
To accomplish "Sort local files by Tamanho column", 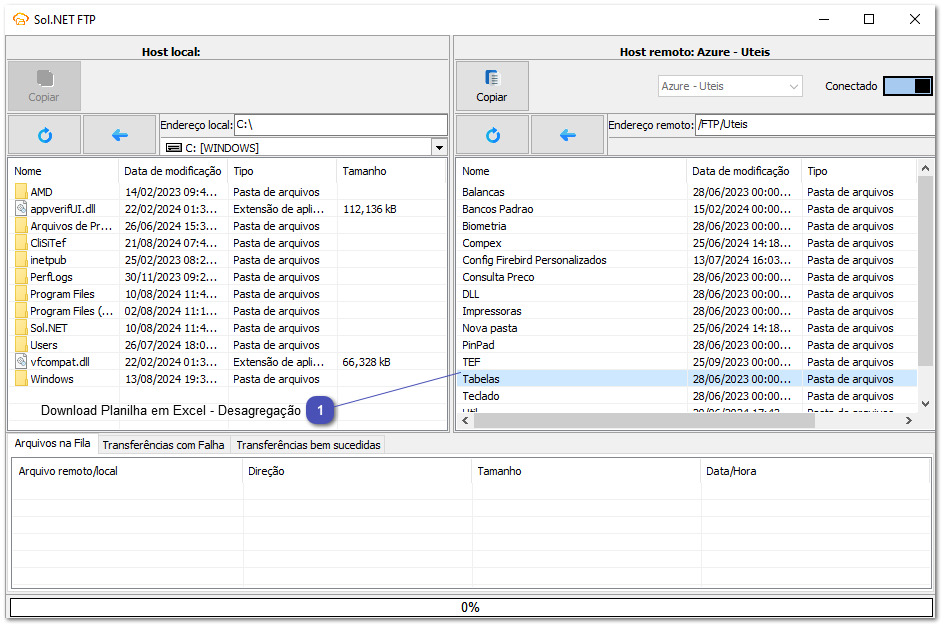I will [364, 171].
